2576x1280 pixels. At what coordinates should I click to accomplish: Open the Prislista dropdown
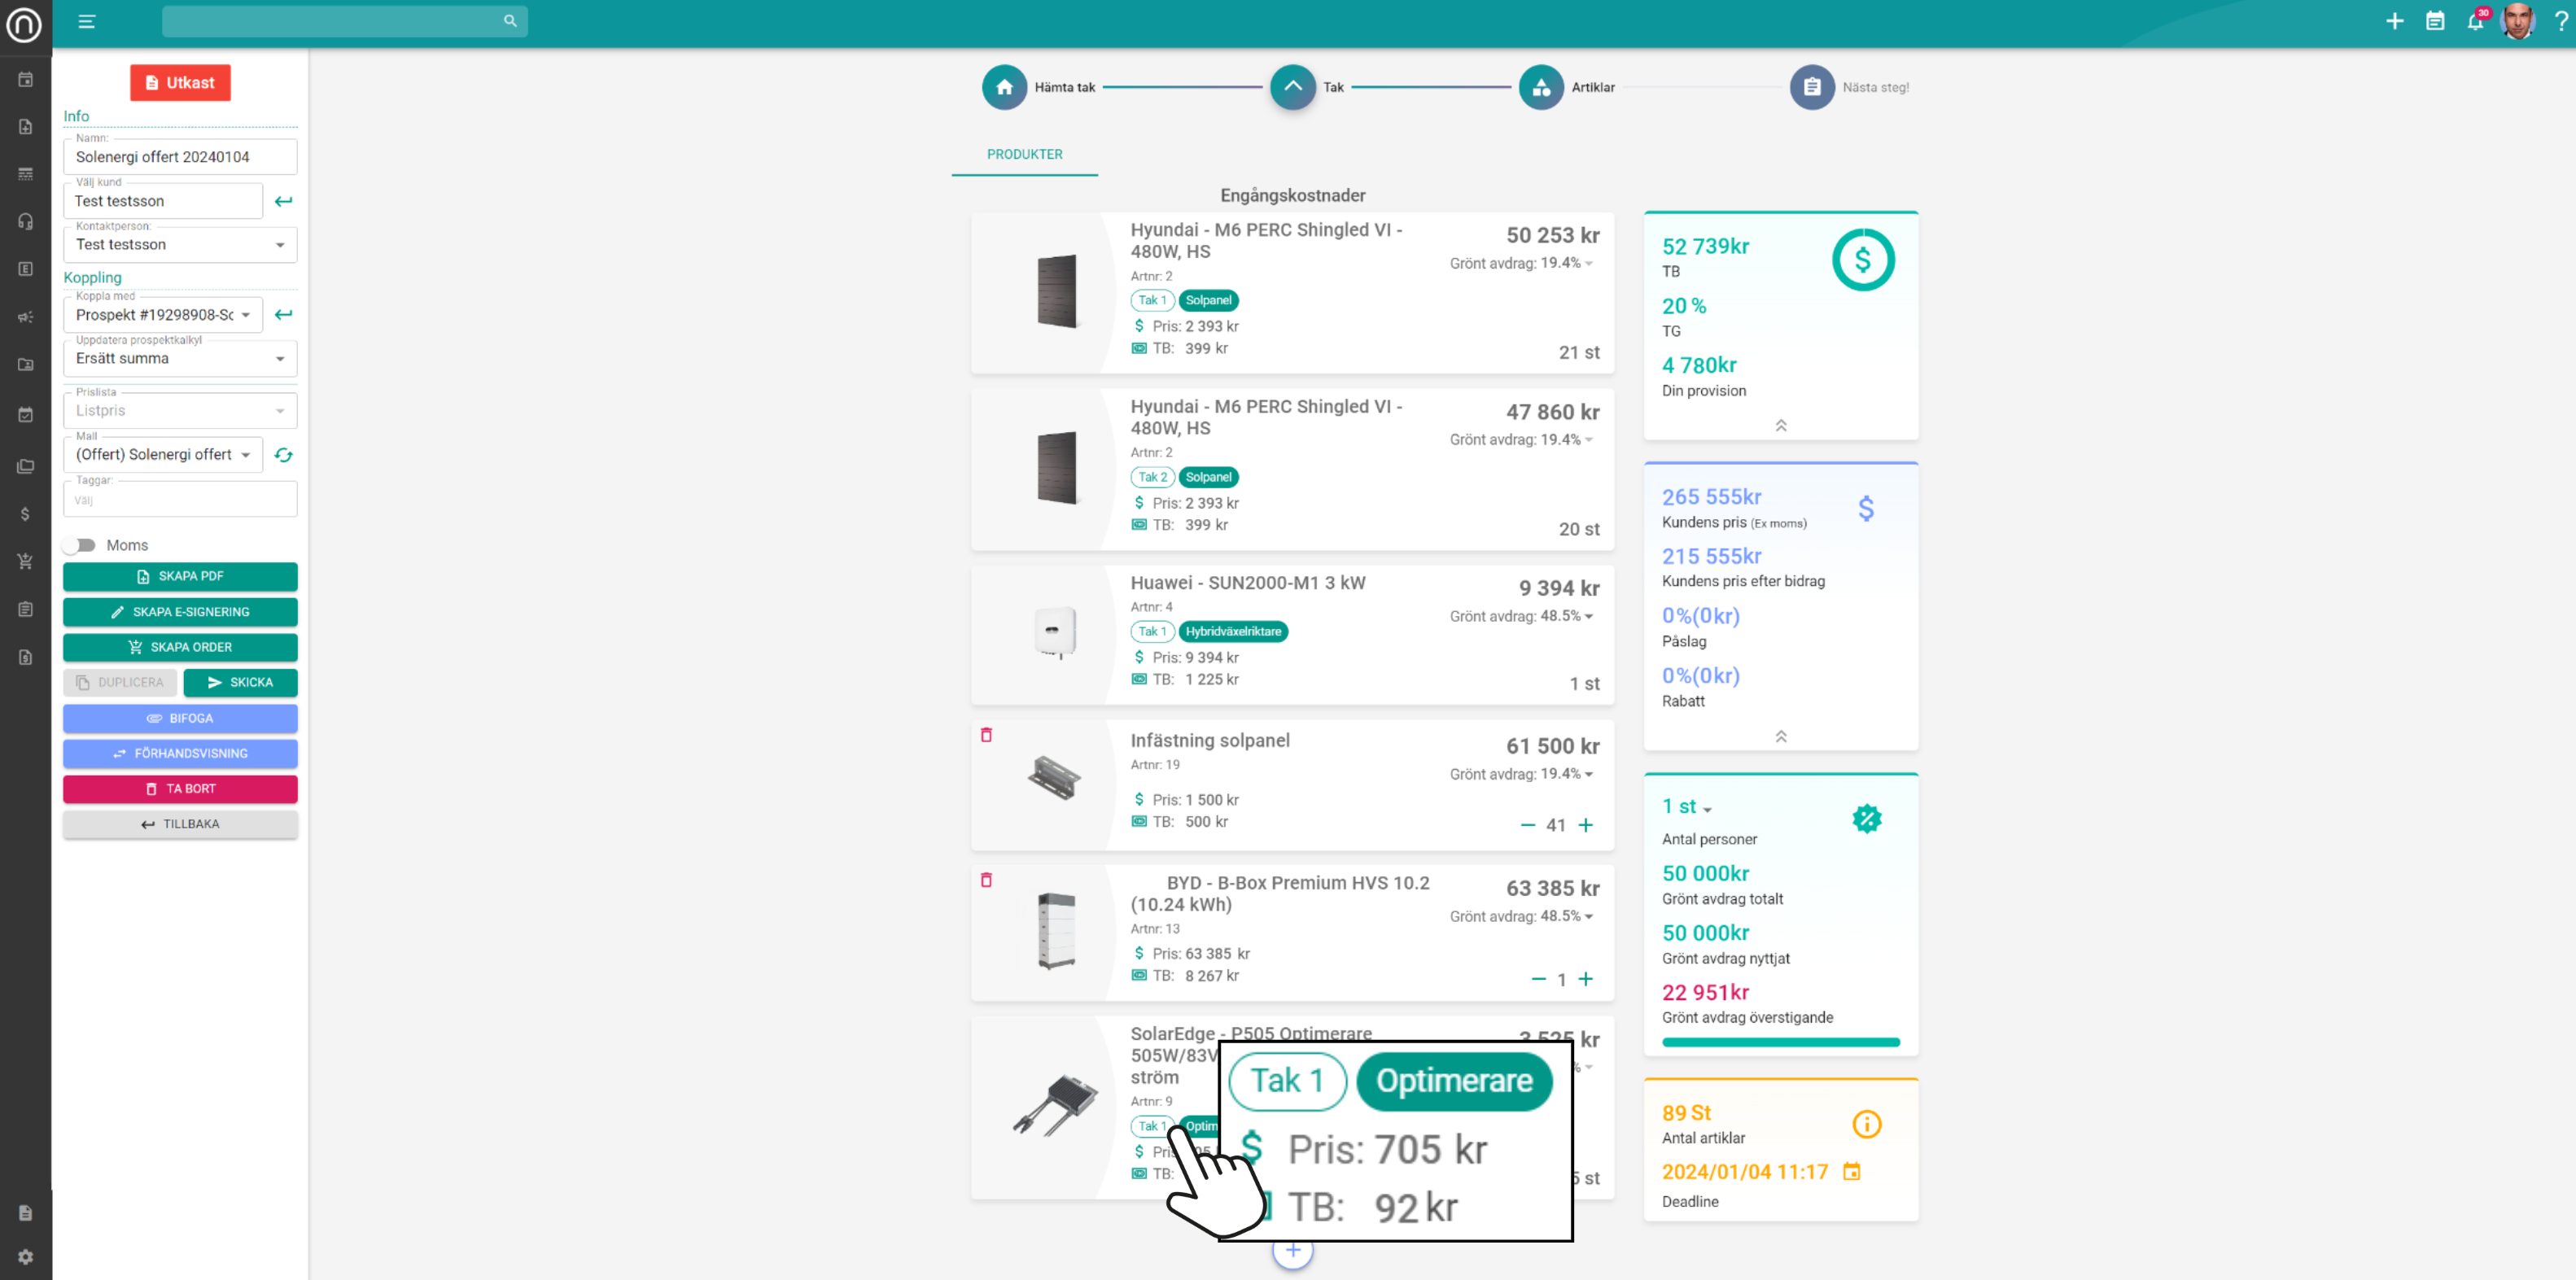coord(180,410)
